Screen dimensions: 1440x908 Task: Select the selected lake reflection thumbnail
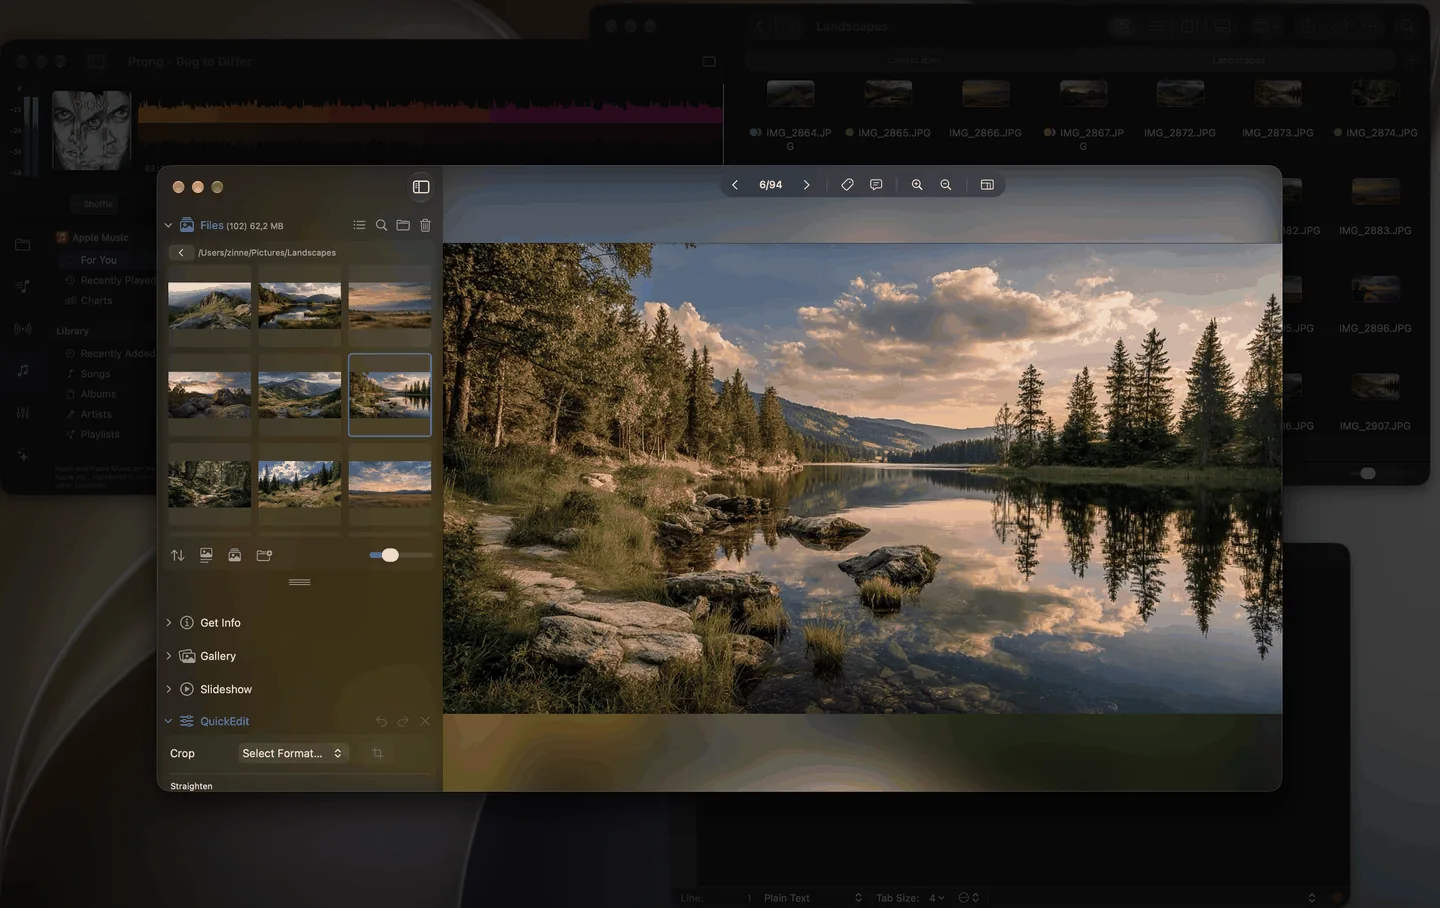pyautogui.click(x=390, y=395)
